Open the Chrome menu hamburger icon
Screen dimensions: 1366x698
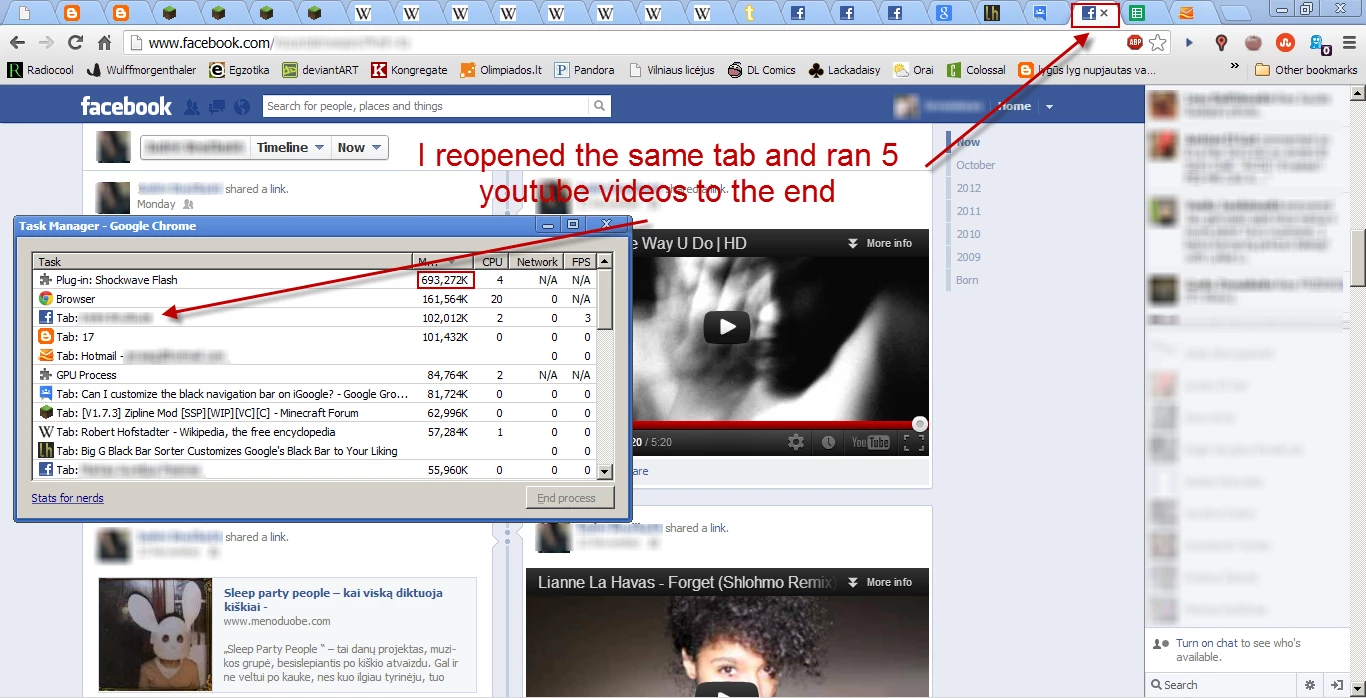(1349, 43)
